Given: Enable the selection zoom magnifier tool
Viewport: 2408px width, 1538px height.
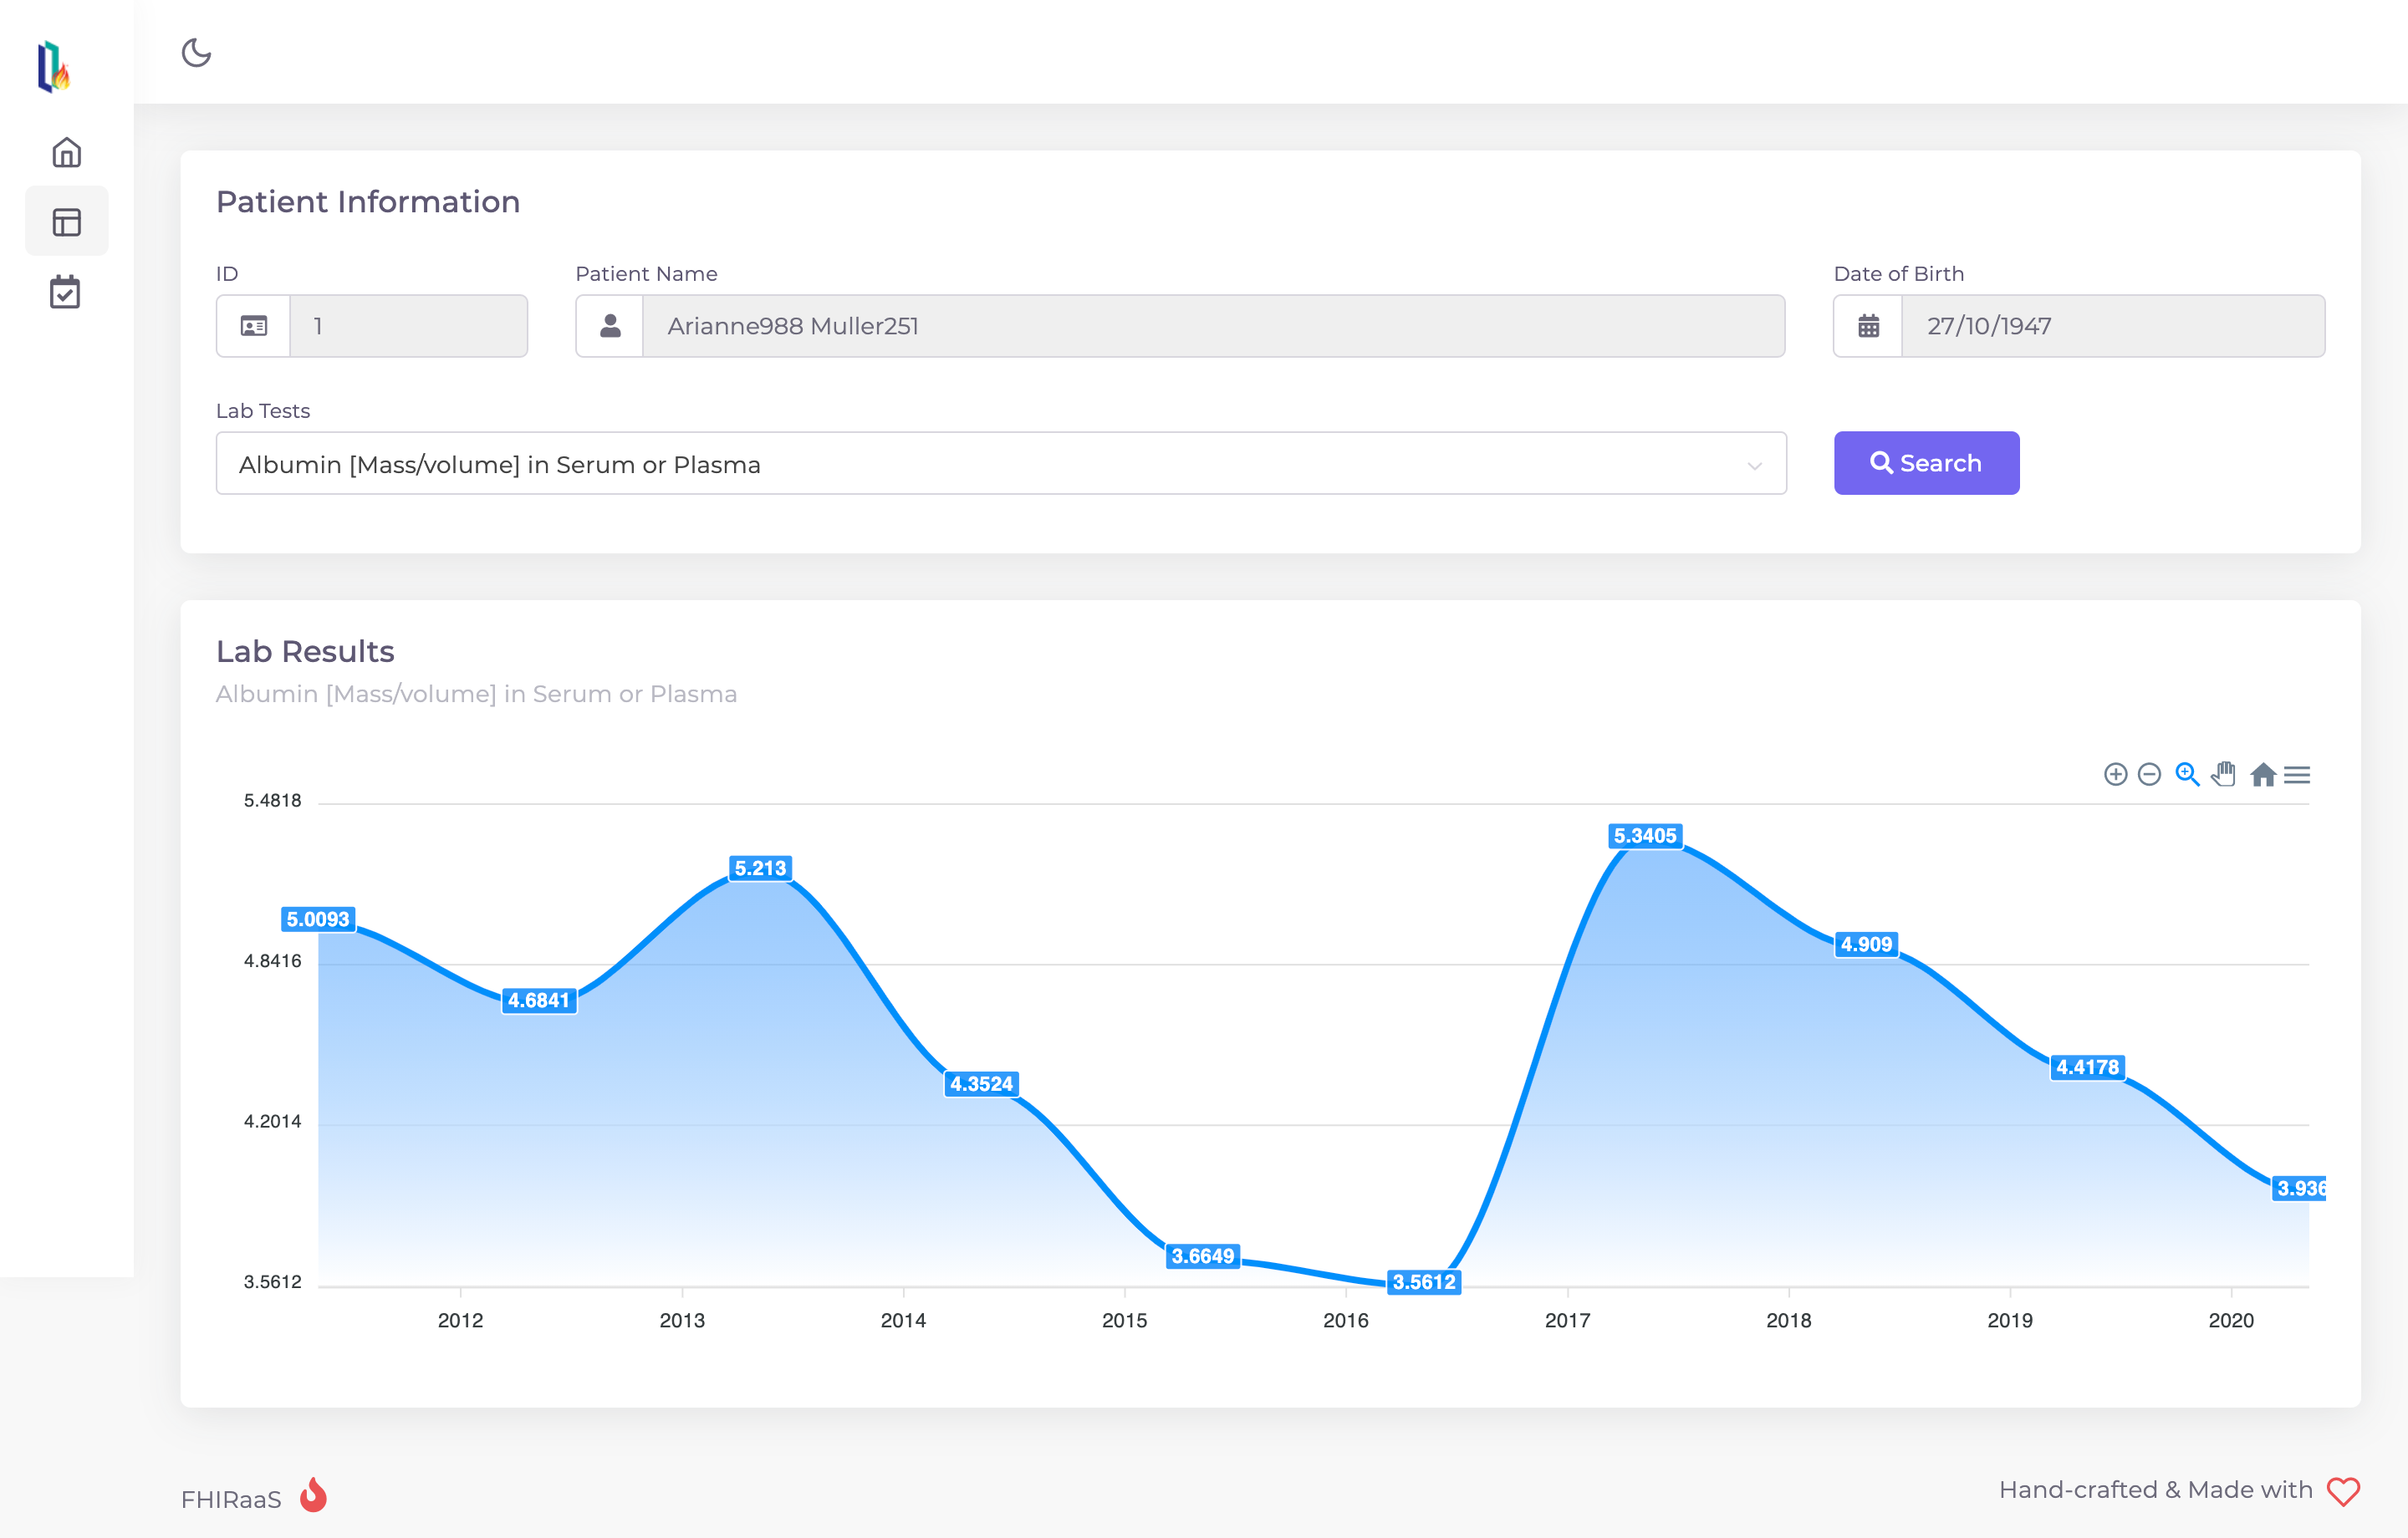Looking at the screenshot, I should point(2187,774).
